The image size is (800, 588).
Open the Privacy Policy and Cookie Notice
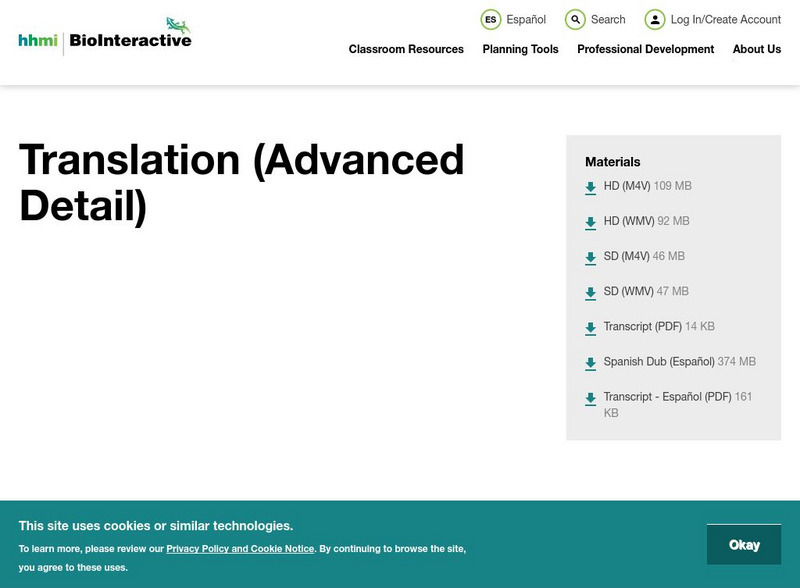point(239,548)
